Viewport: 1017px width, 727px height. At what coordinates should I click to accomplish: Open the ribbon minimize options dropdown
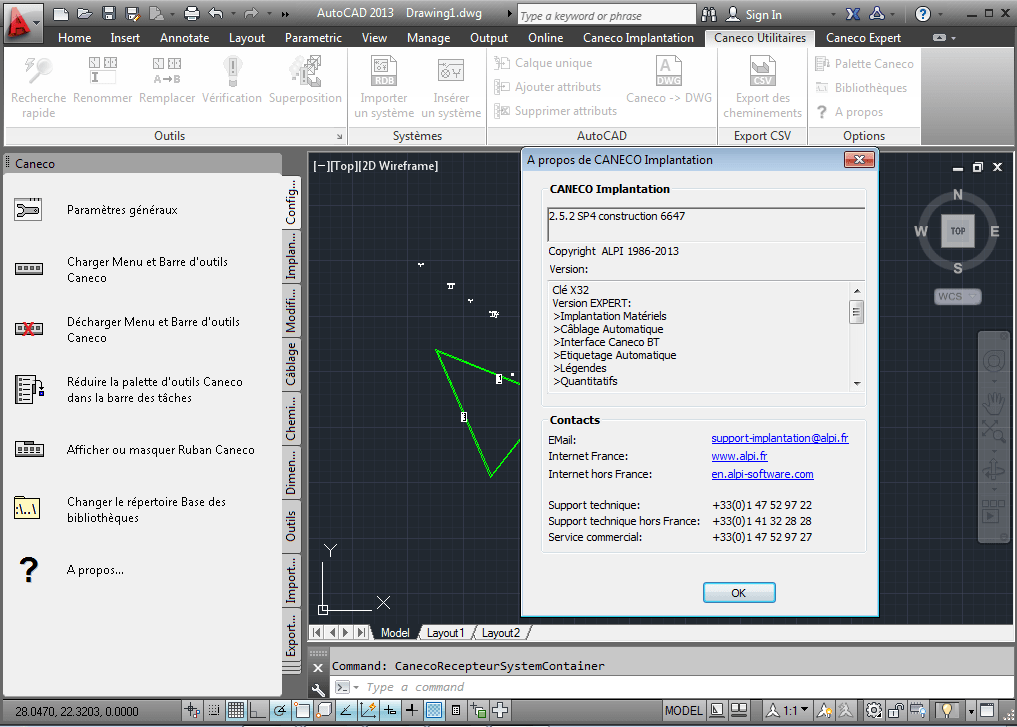[x=953, y=38]
